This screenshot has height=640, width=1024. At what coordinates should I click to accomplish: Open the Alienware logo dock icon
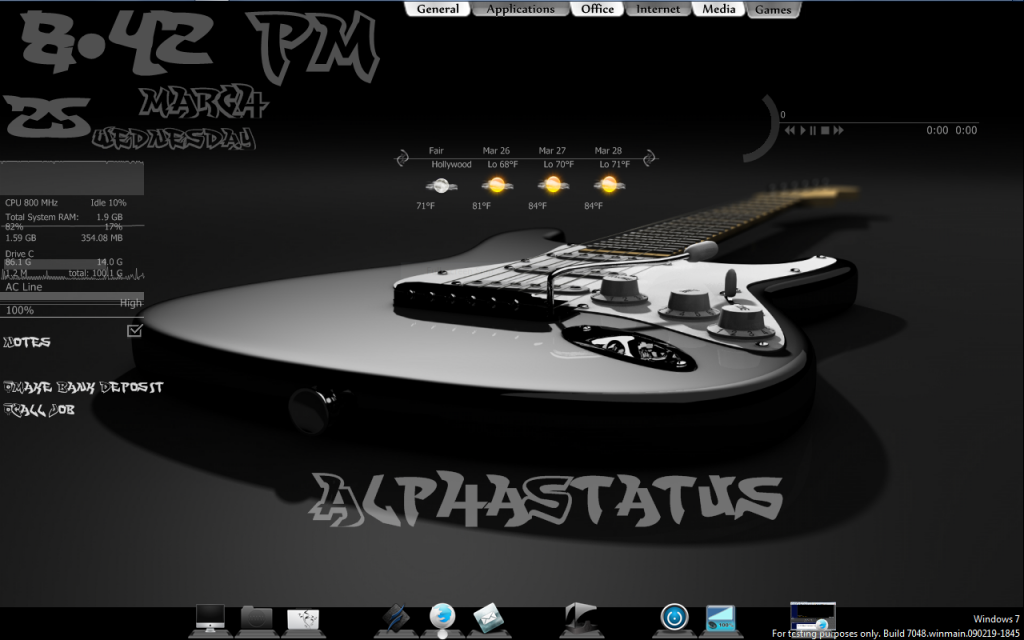(x=581, y=619)
